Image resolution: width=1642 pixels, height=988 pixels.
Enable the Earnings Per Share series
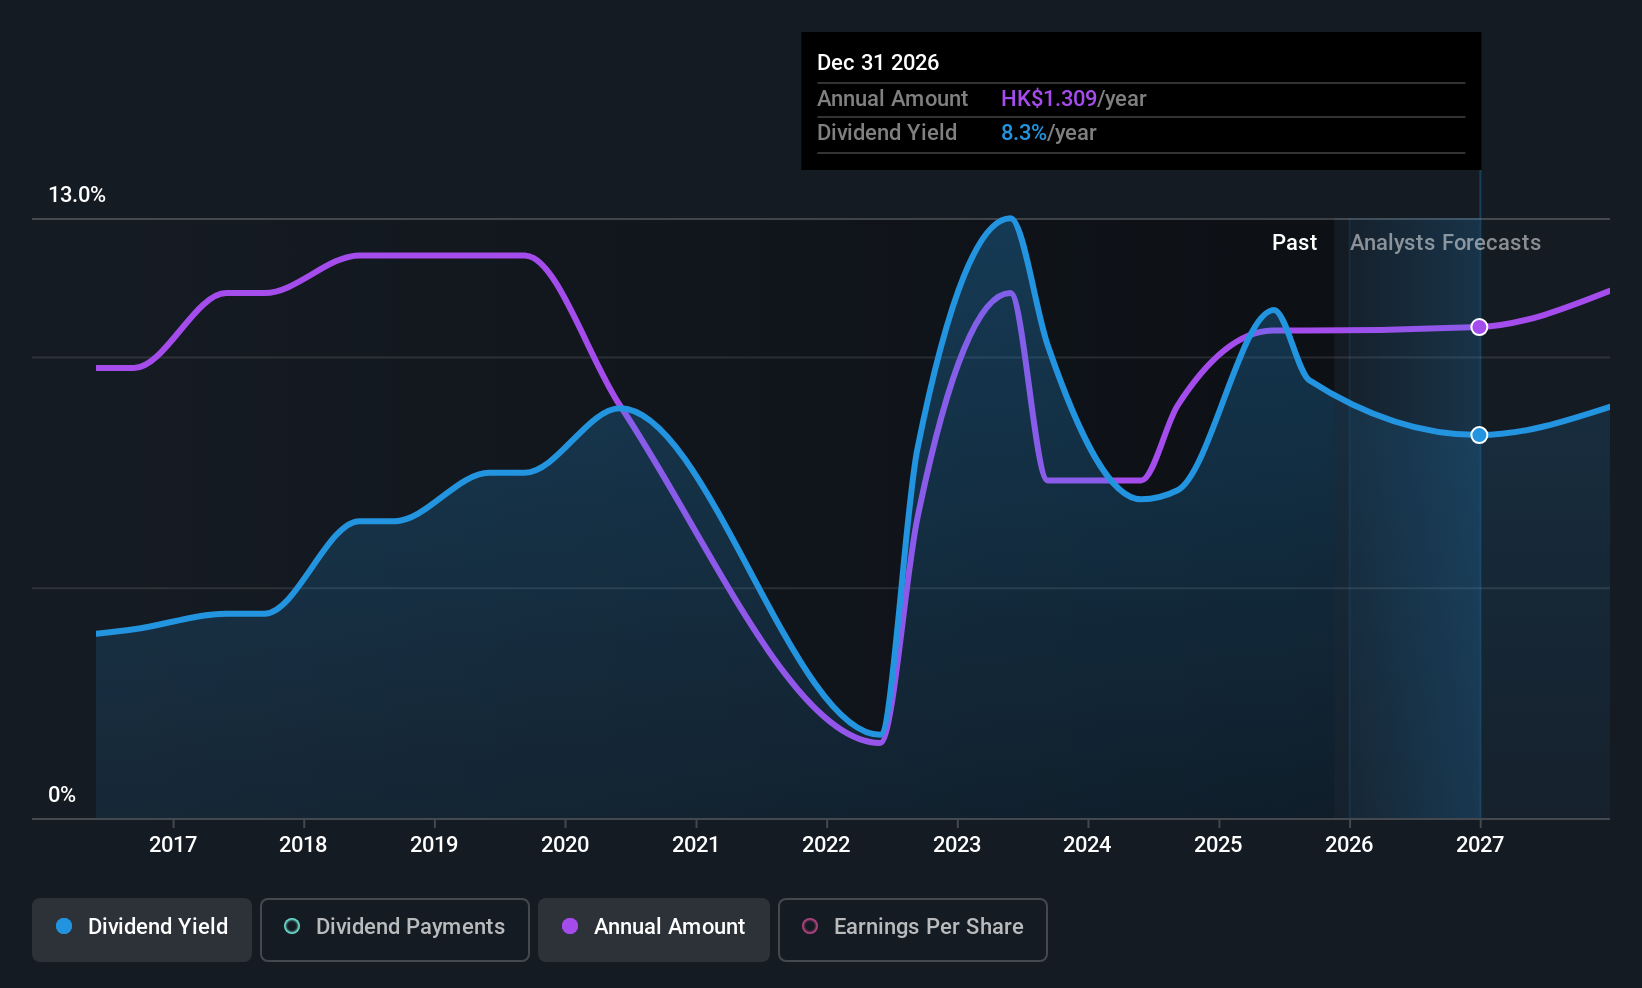click(911, 927)
